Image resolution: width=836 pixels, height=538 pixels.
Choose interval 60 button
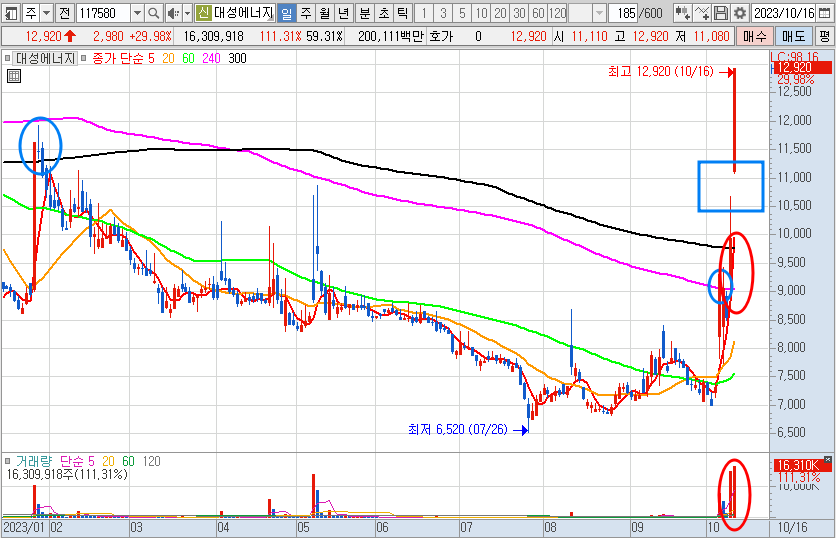coord(538,13)
